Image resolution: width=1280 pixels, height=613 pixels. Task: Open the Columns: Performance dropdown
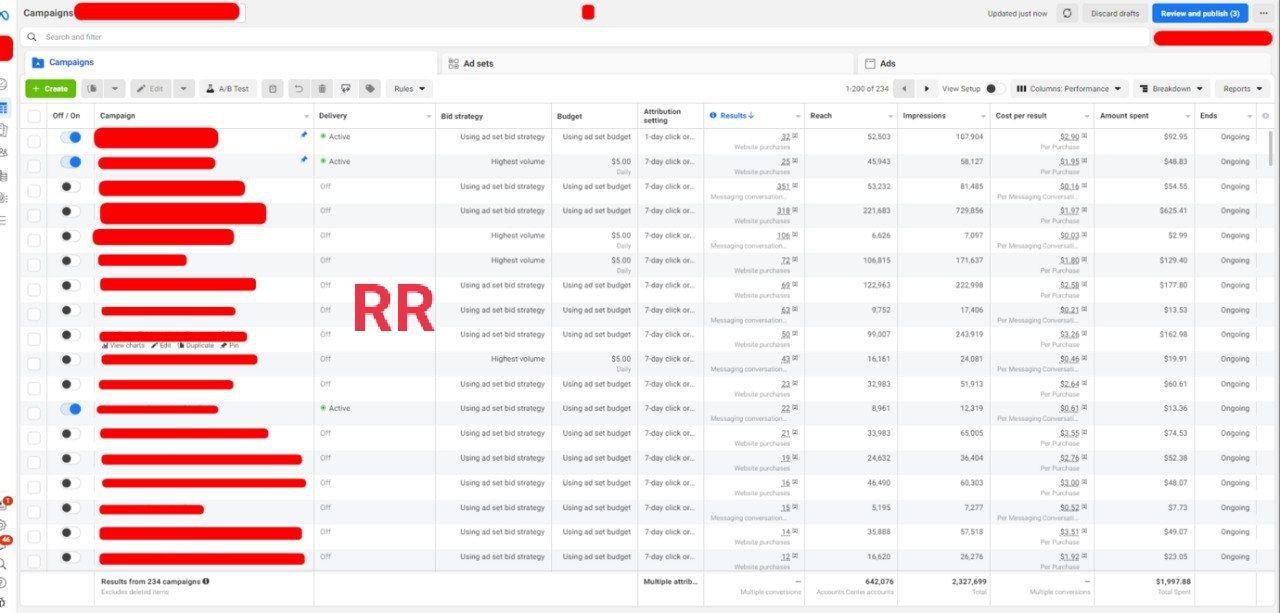pos(1069,89)
